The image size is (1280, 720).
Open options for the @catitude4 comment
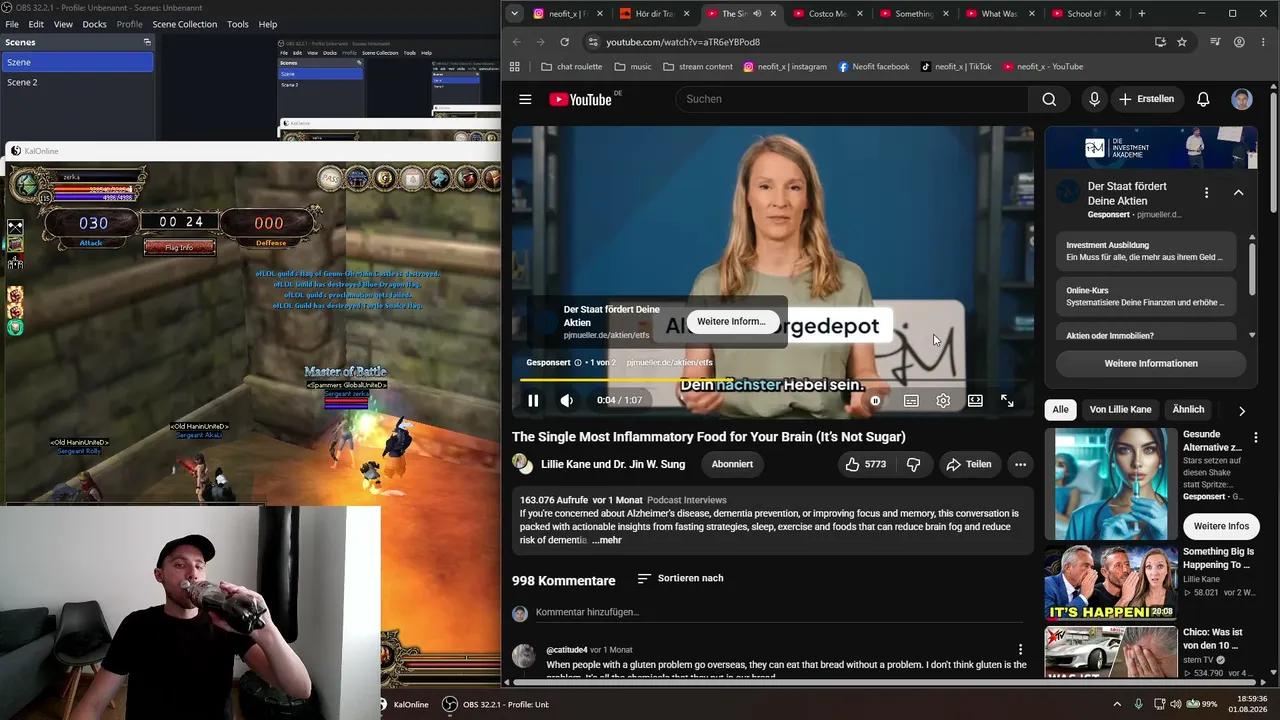(x=1020, y=650)
